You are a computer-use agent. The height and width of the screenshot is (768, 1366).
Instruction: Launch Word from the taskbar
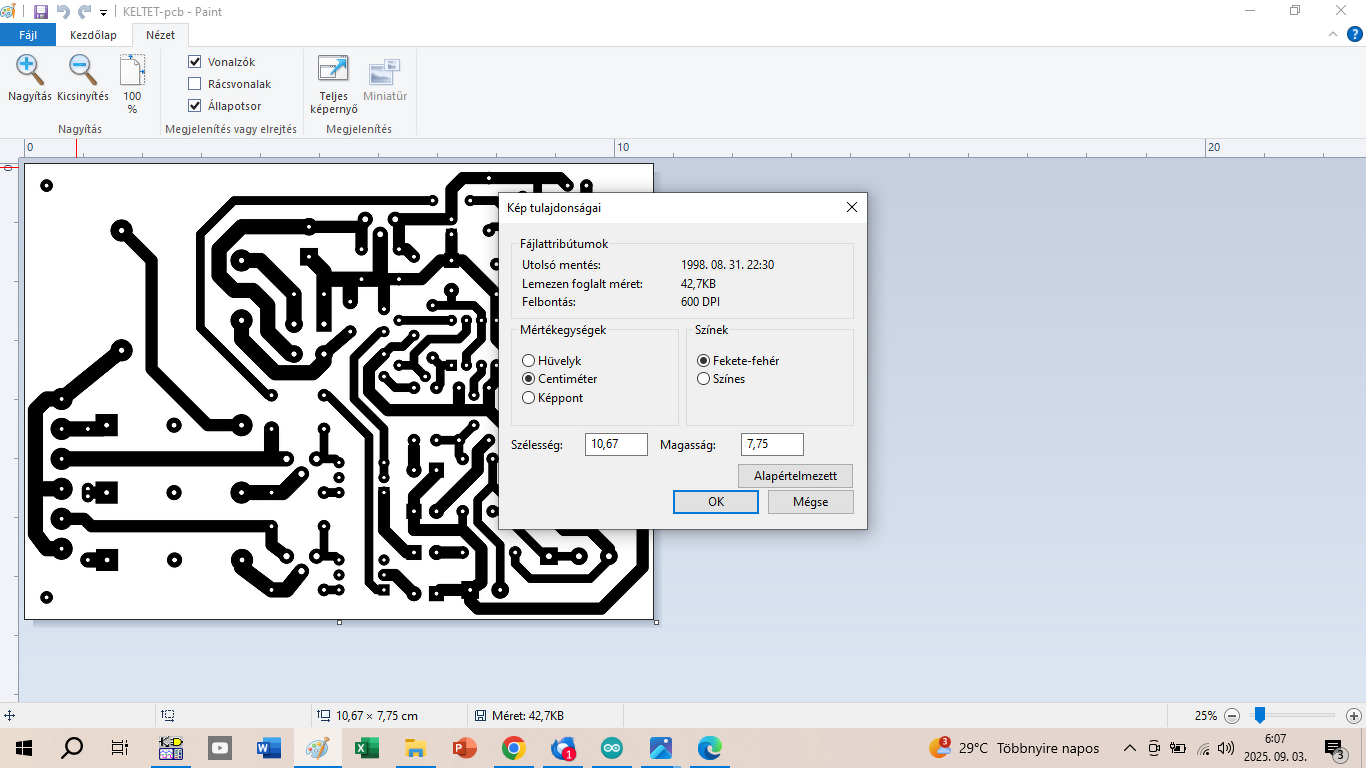point(269,747)
